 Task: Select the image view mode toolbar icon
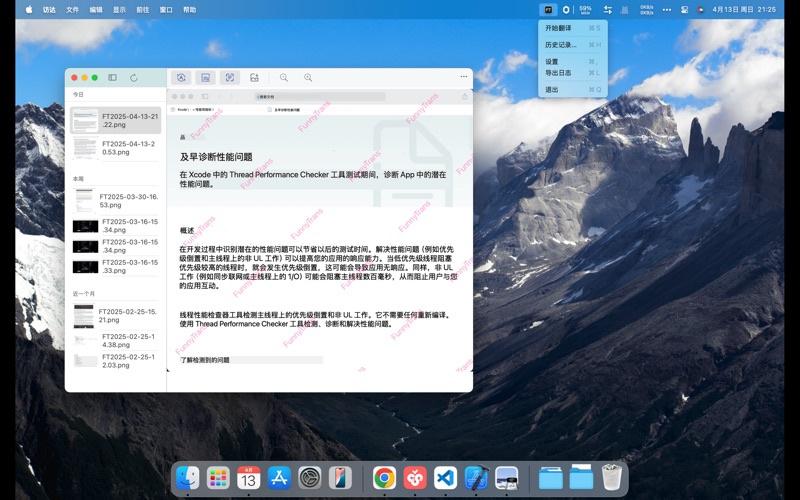[x=205, y=77]
